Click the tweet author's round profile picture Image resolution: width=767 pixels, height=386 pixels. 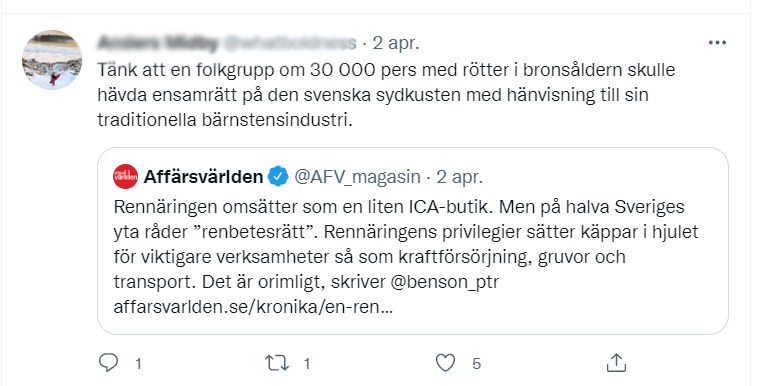coord(52,60)
